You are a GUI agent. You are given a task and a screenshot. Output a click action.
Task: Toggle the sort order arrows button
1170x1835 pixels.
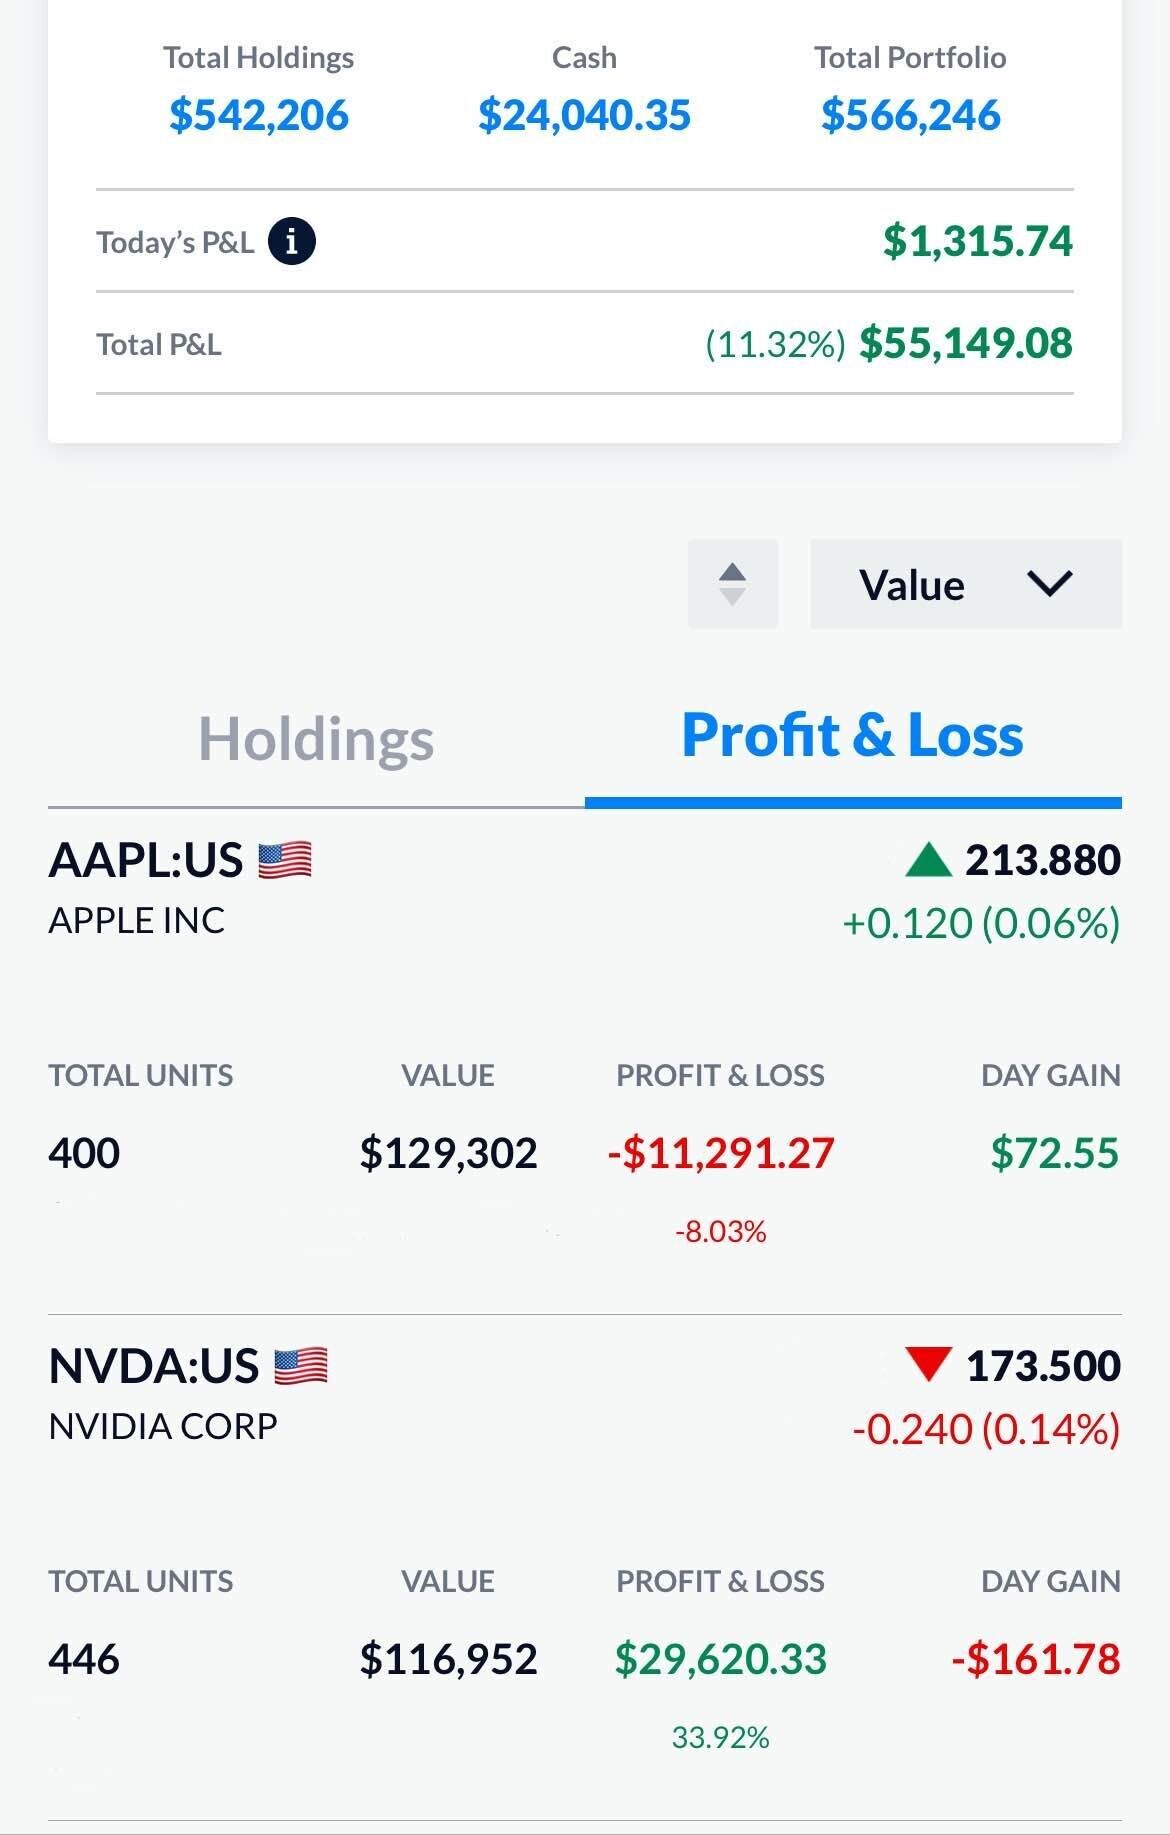click(733, 584)
